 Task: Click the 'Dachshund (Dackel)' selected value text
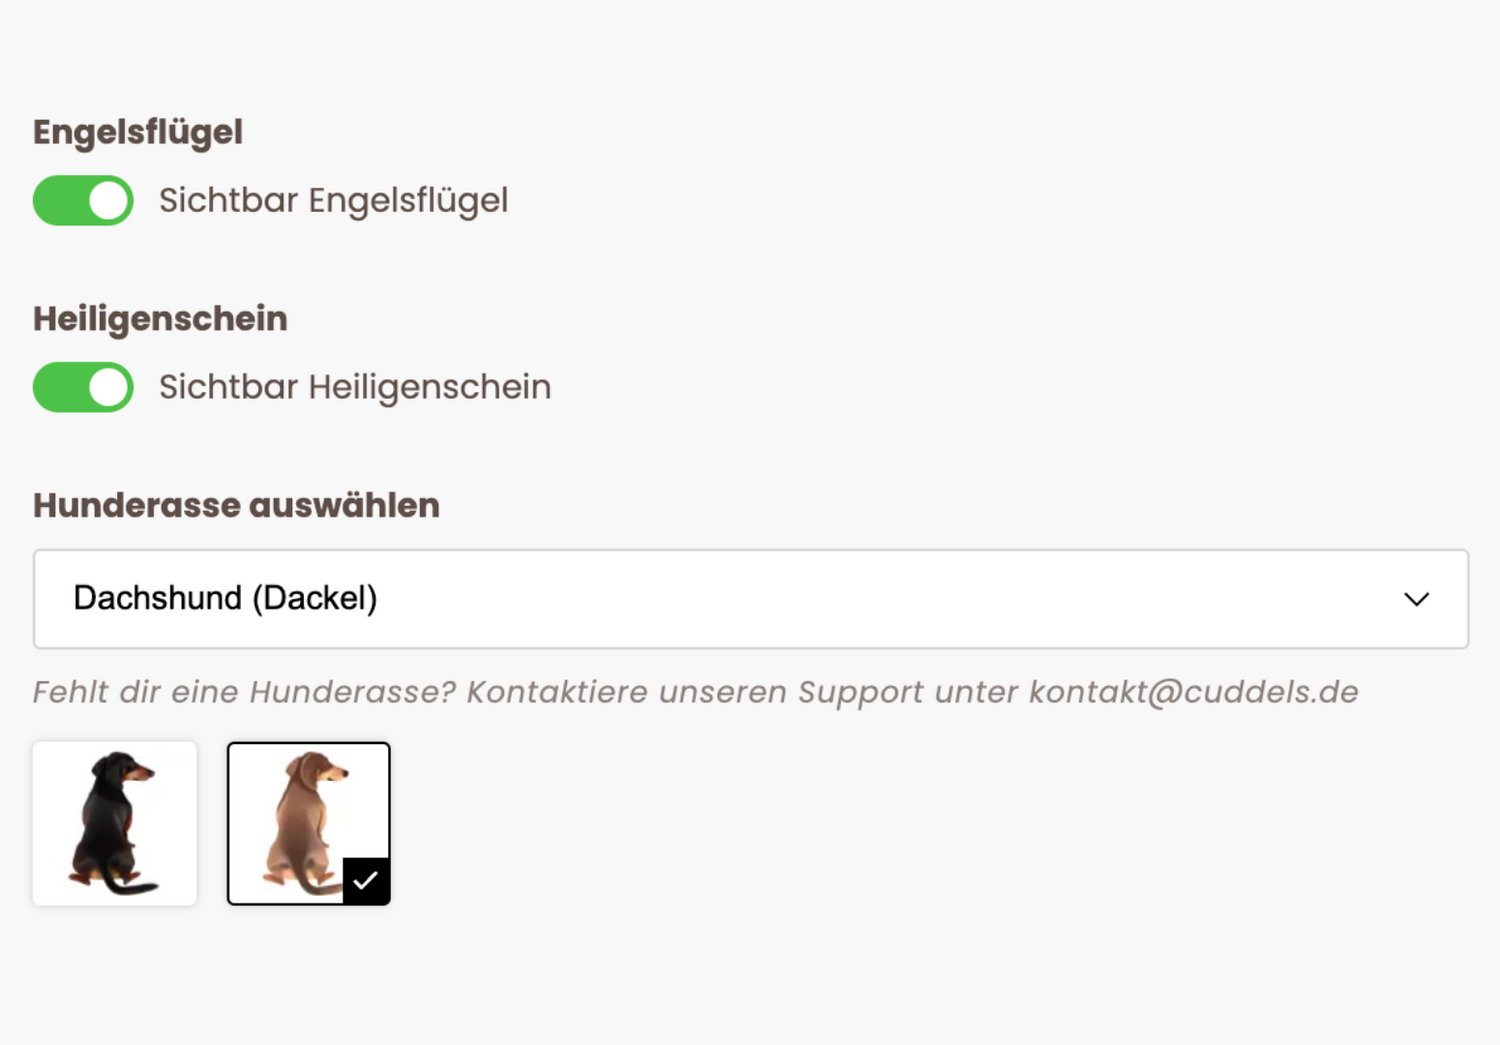(225, 598)
